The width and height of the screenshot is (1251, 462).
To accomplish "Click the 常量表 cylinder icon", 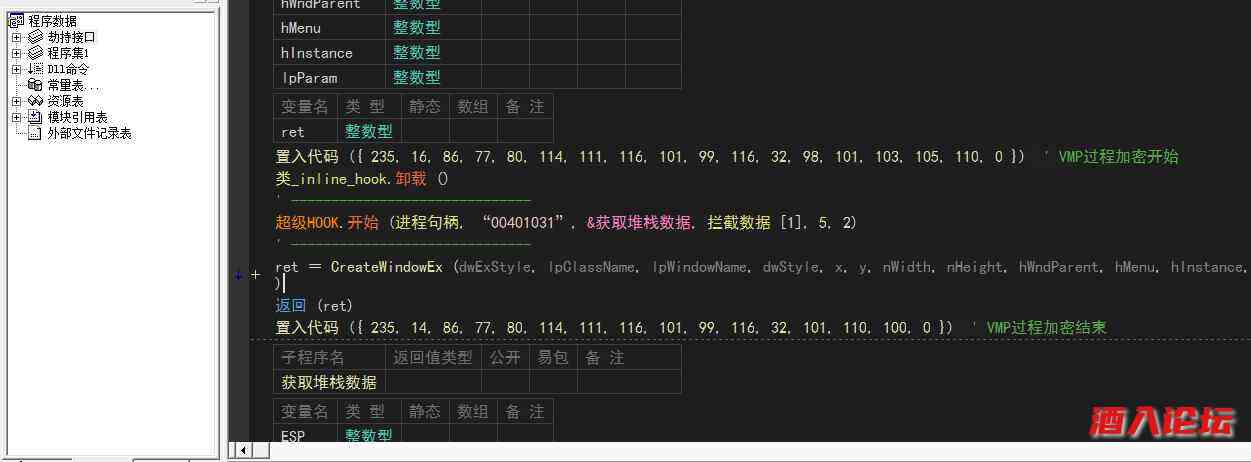I will point(36,85).
